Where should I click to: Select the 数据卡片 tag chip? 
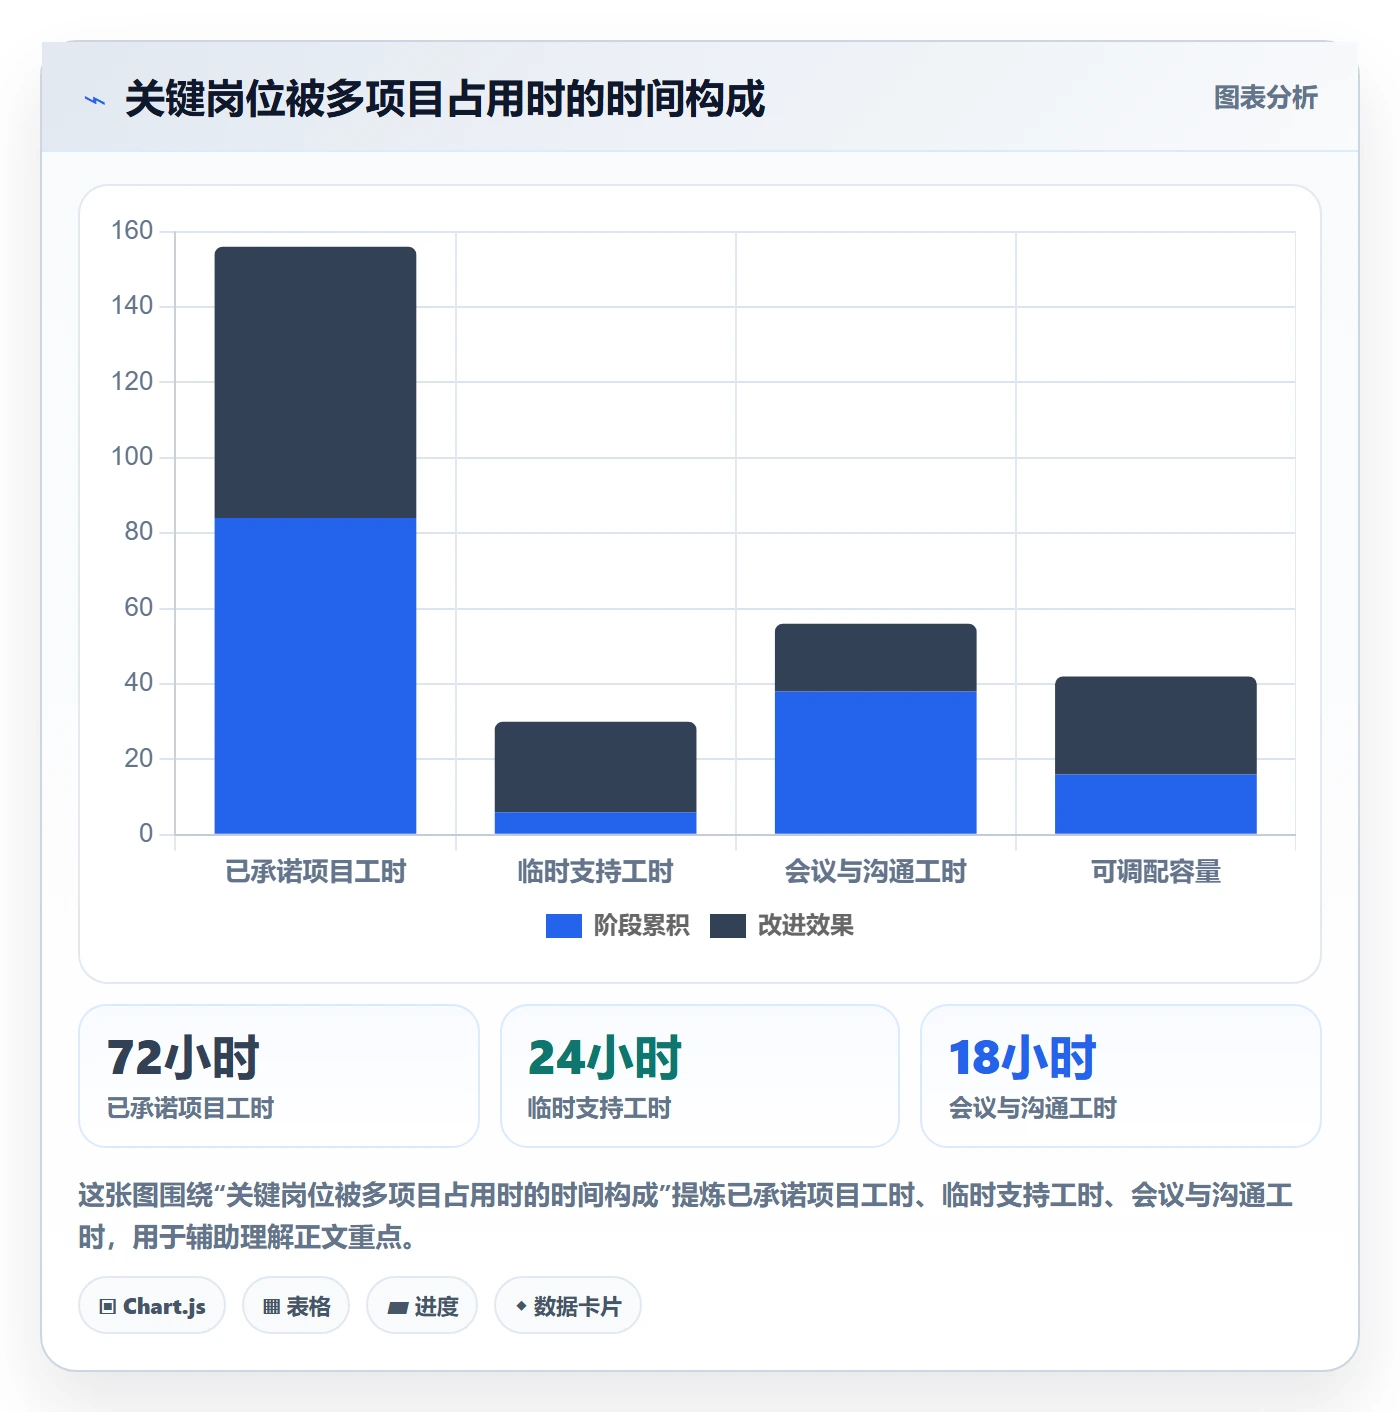tap(568, 1306)
